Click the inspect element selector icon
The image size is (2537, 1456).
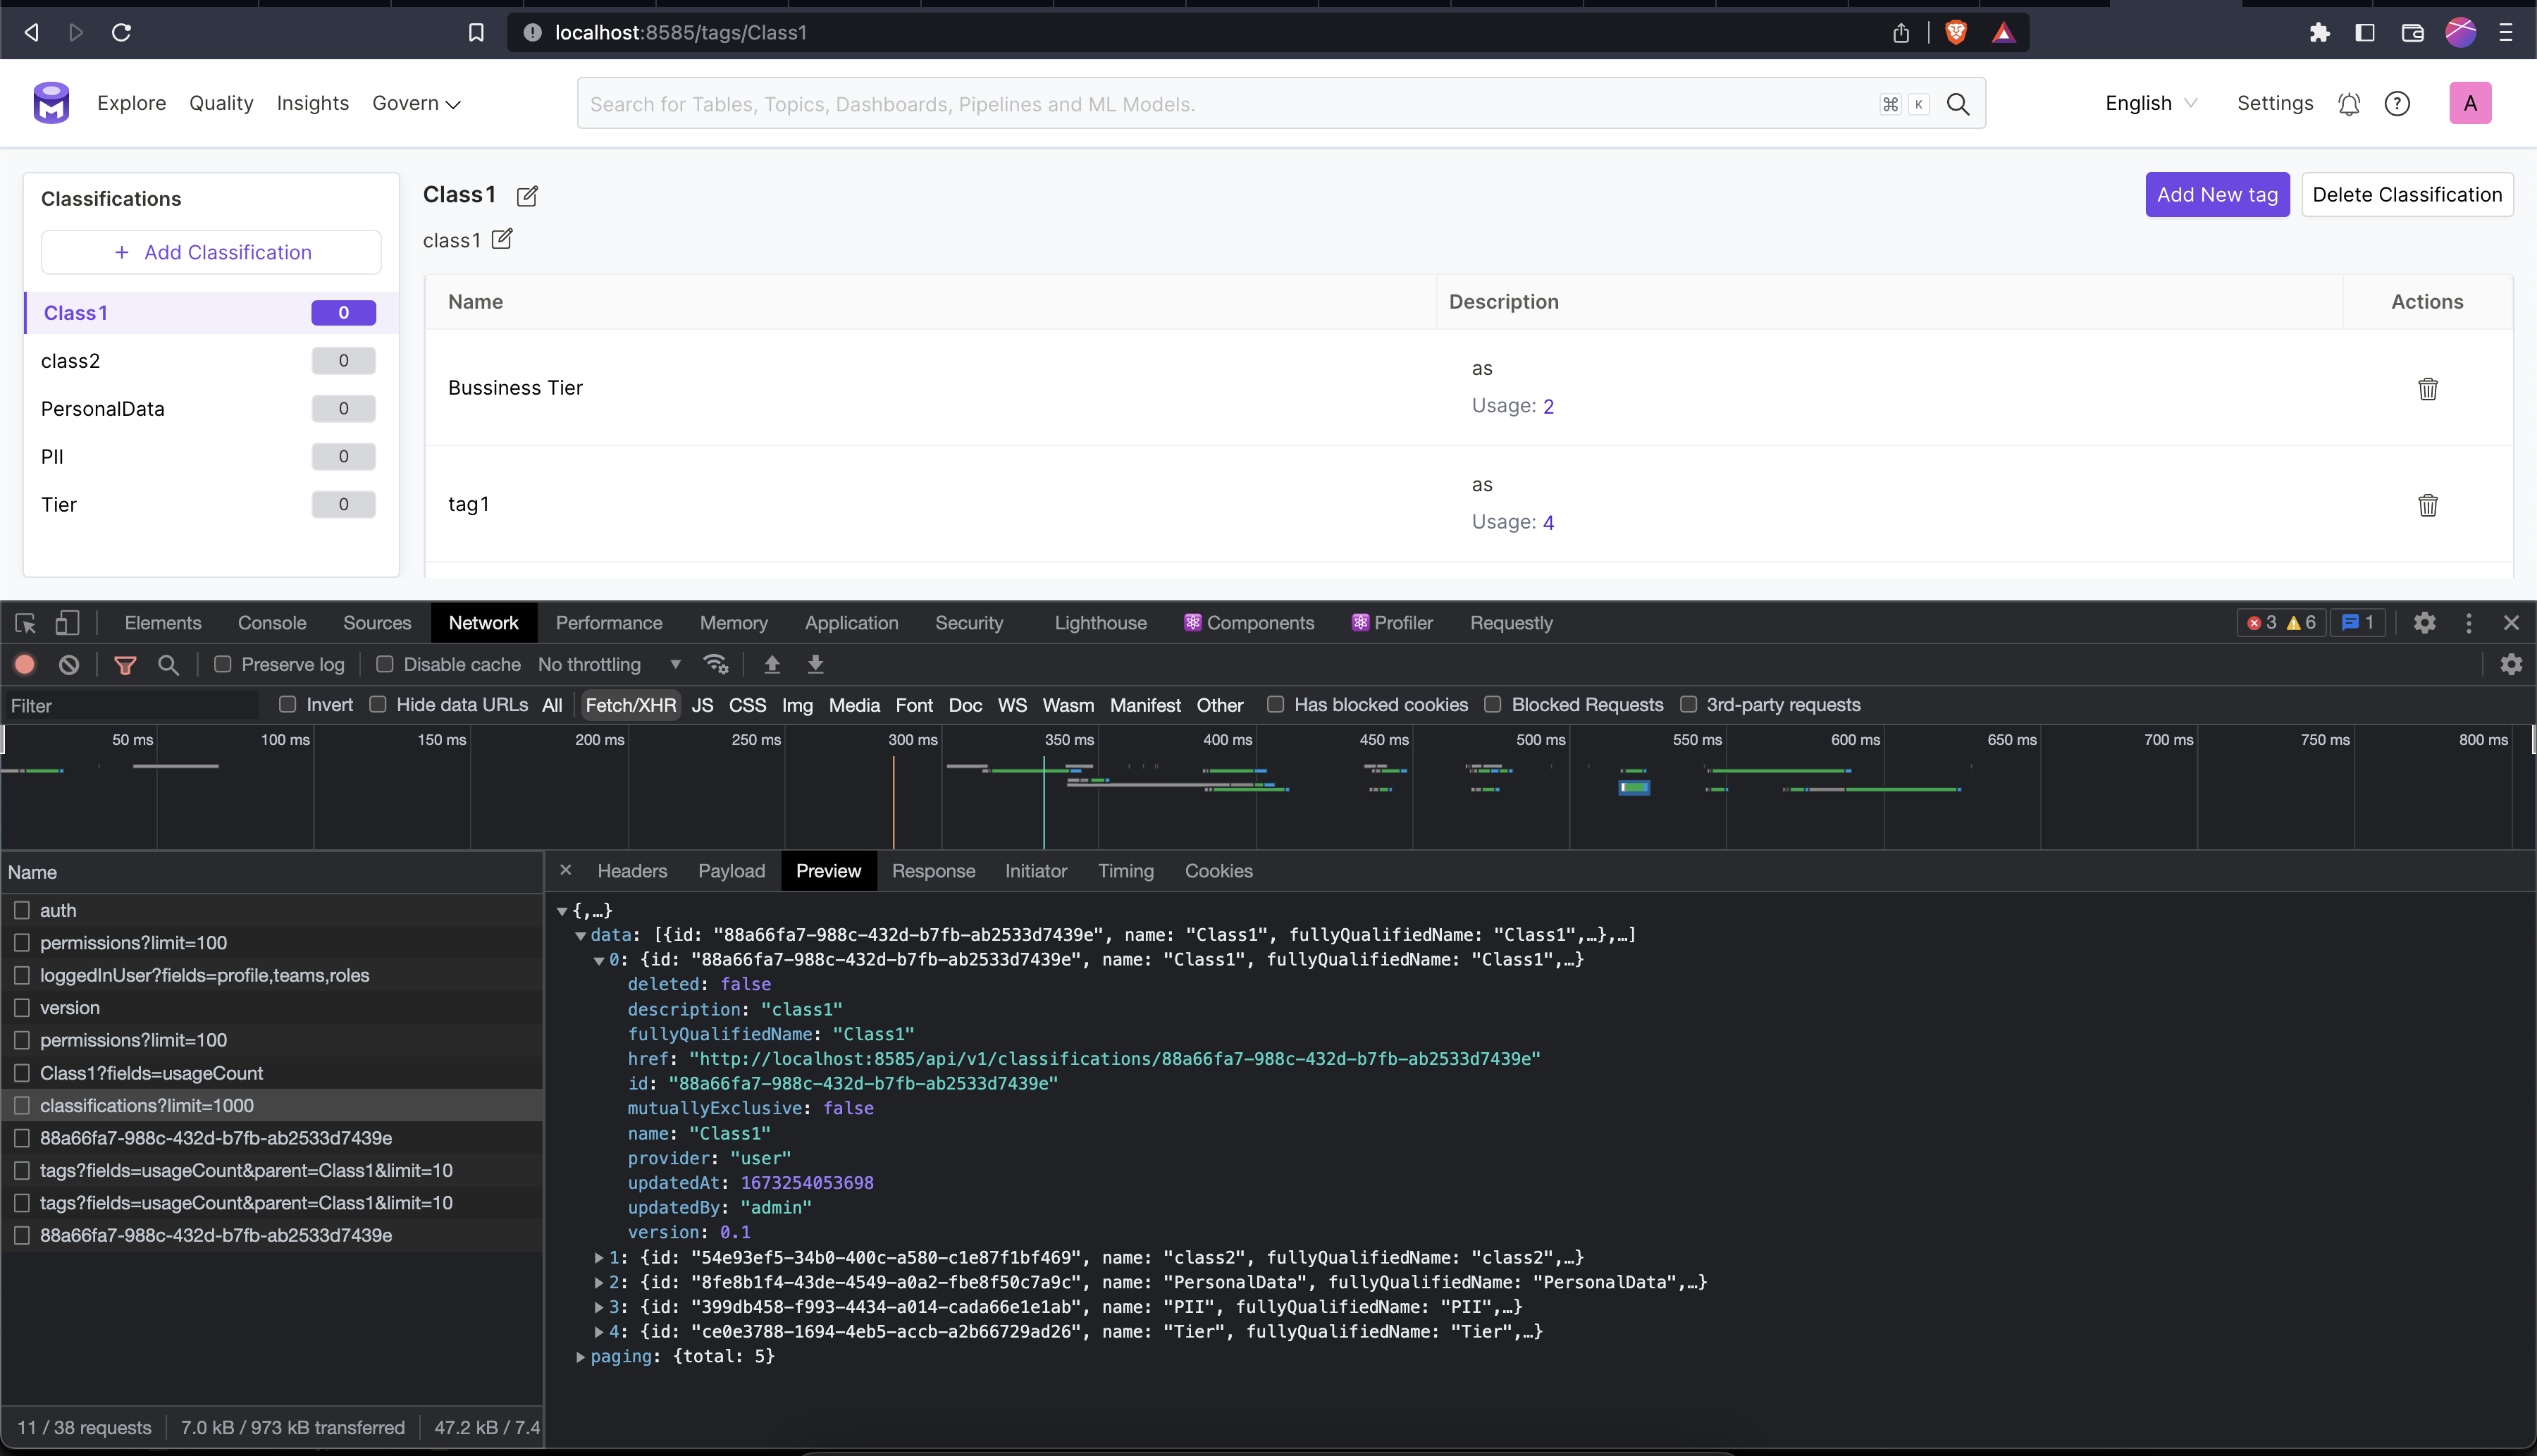coord(26,623)
